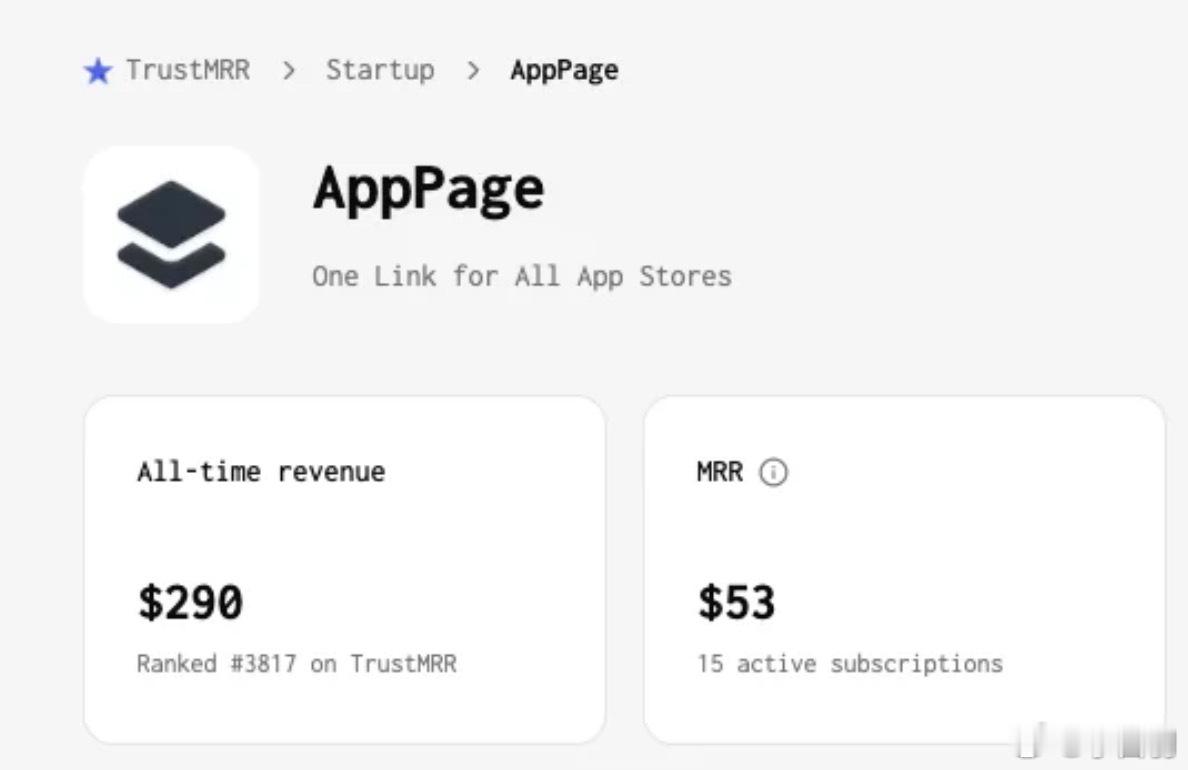Go to TrustMRR home via breadcrumb
Viewport: 1188px width, 770px height.
pos(188,70)
